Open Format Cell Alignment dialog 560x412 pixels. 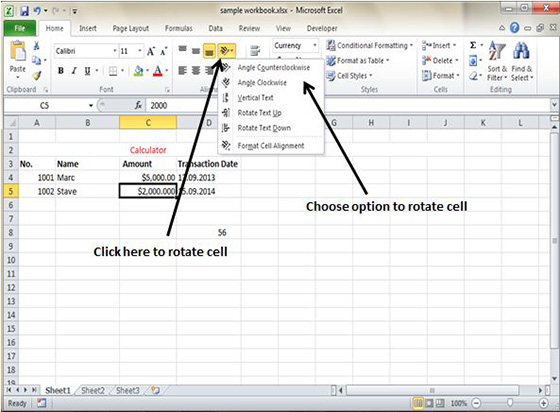pyautogui.click(x=270, y=145)
